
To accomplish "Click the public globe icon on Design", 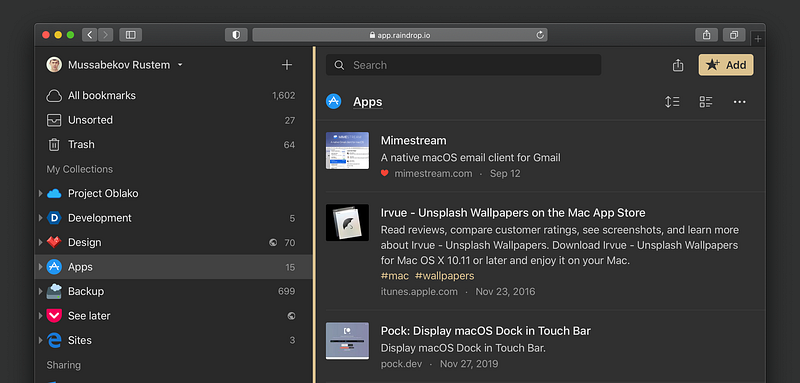I will click(x=273, y=243).
